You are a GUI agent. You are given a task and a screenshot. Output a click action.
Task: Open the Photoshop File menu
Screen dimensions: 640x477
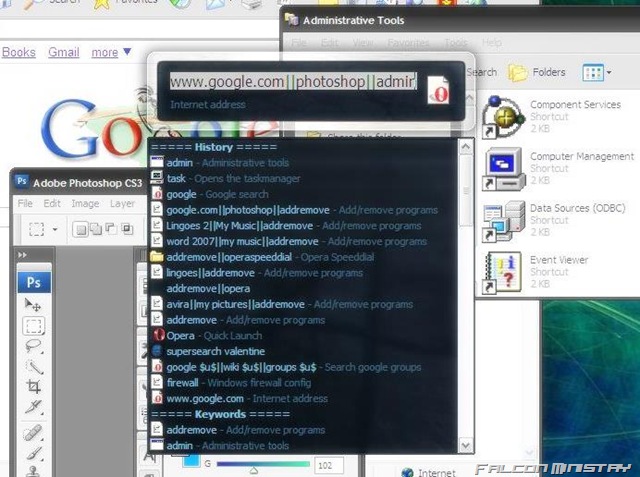(x=25, y=203)
